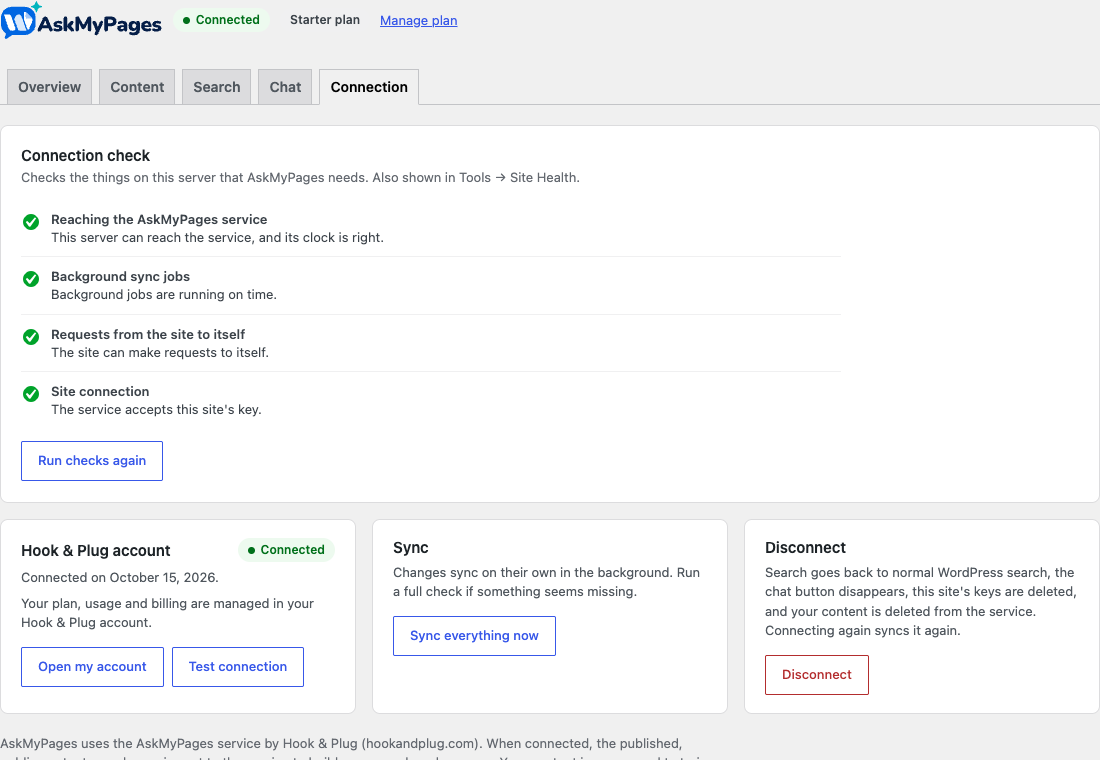Click the red Disconnect button
This screenshot has height=760, width=1100.
(x=817, y=675)
